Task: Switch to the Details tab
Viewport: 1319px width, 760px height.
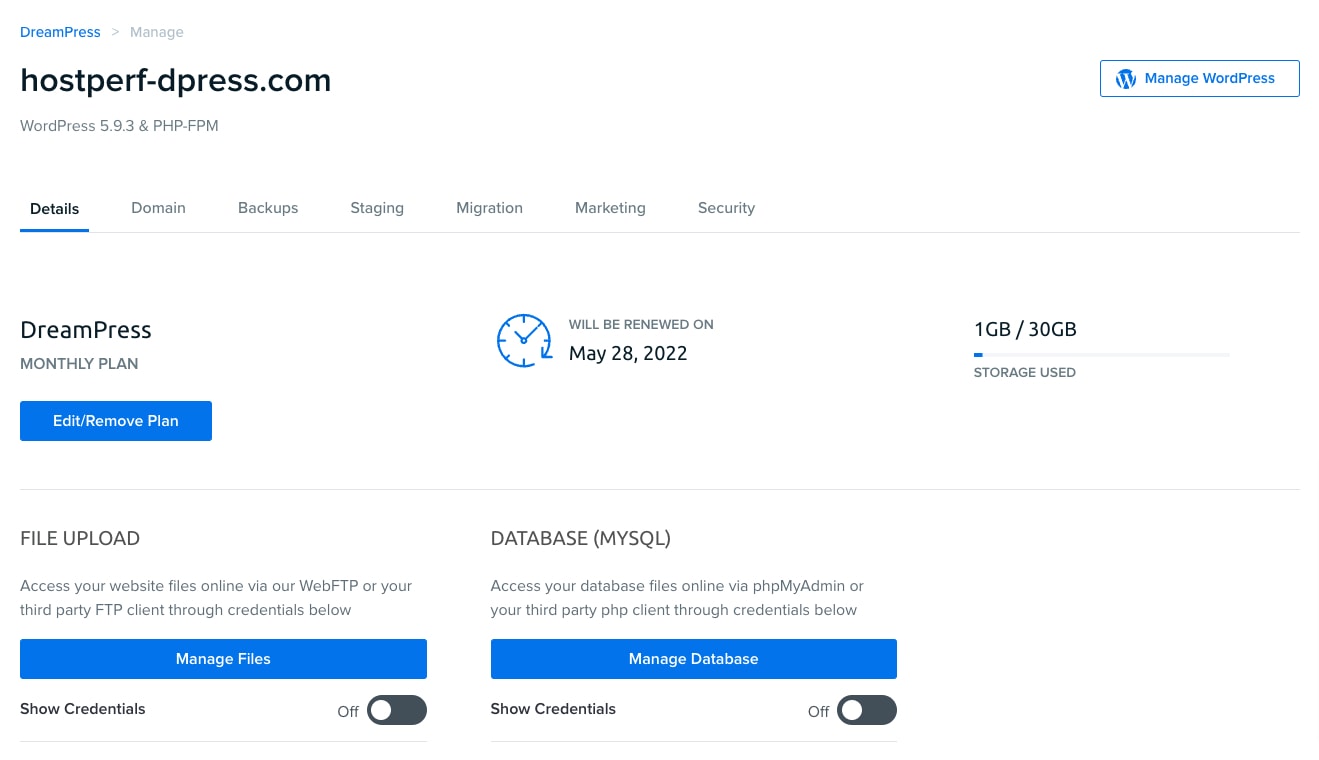Action: pyautogui.click(x=55, y=209)
